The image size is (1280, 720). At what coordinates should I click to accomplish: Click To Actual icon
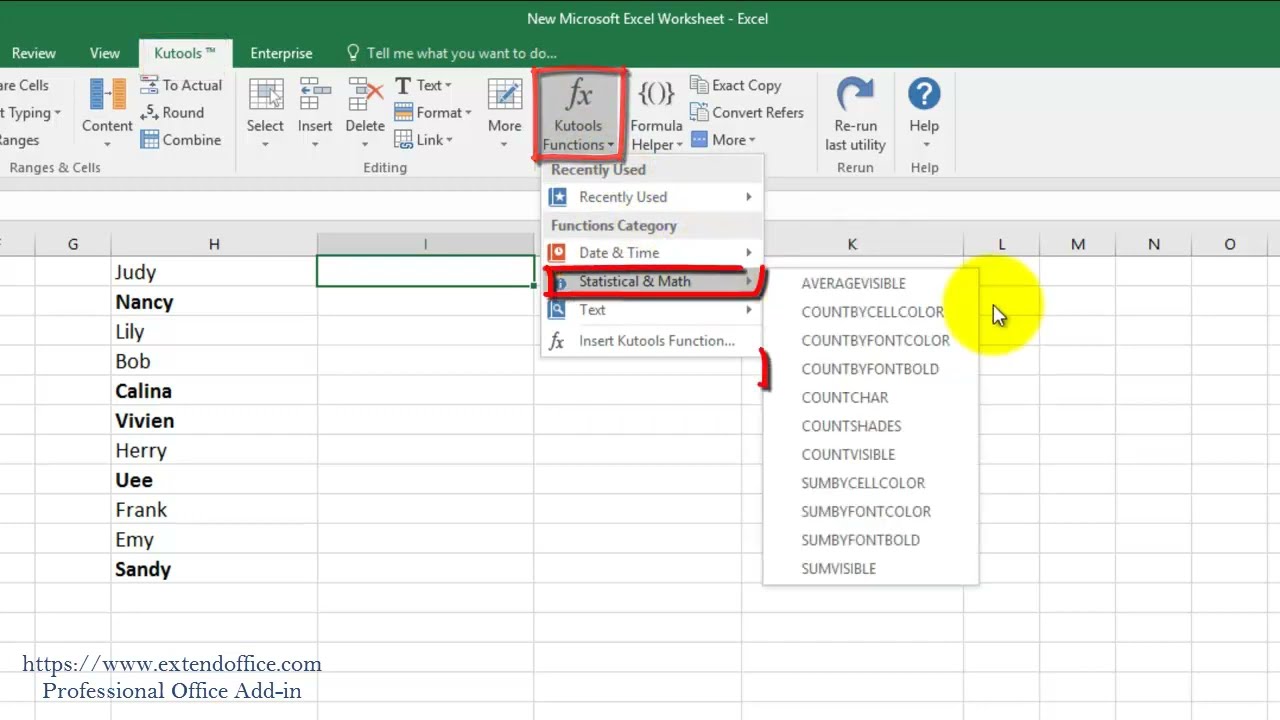(150, 85)
